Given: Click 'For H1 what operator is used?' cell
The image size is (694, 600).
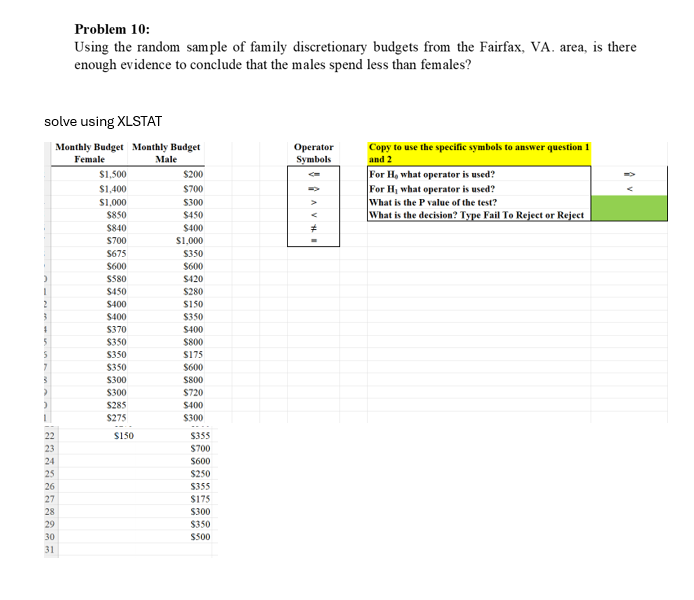Looking at the screenshot, I should pos(479,188).
